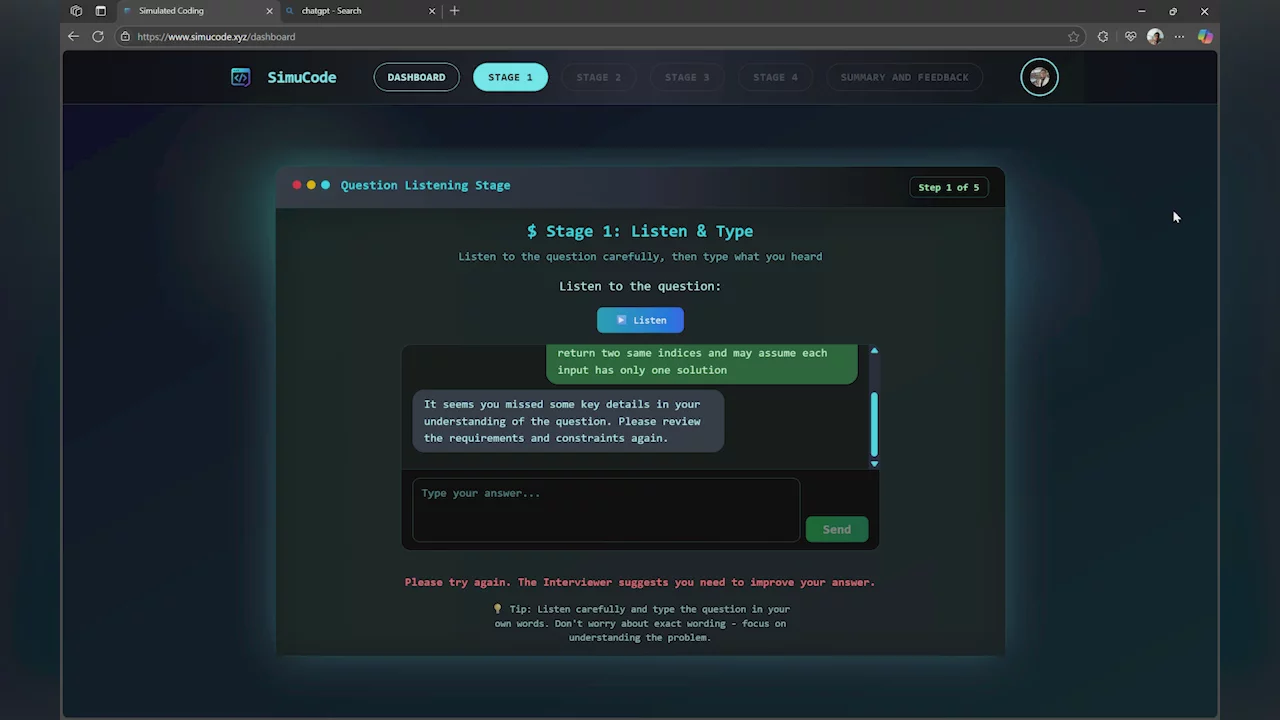This screenshot has height=720, width=1280.
Task: Go to the STAGE 4 nav item
Action: click(x=775, y=77)
